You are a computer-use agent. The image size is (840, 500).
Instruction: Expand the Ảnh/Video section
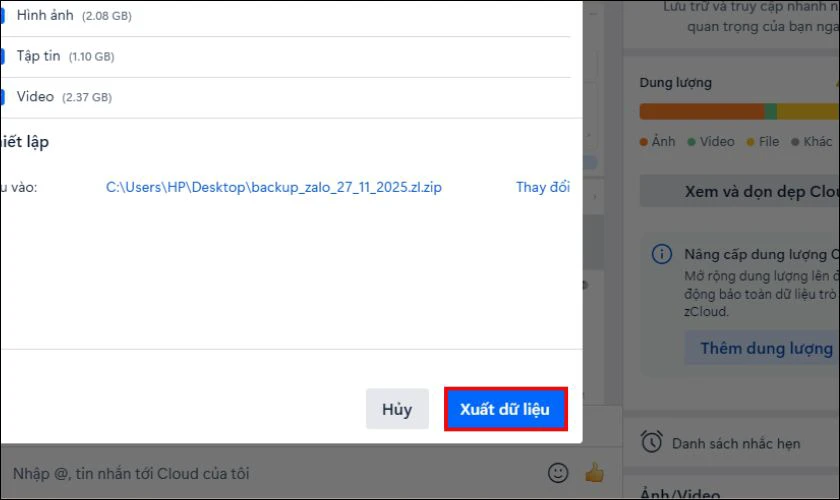(680, 492)
